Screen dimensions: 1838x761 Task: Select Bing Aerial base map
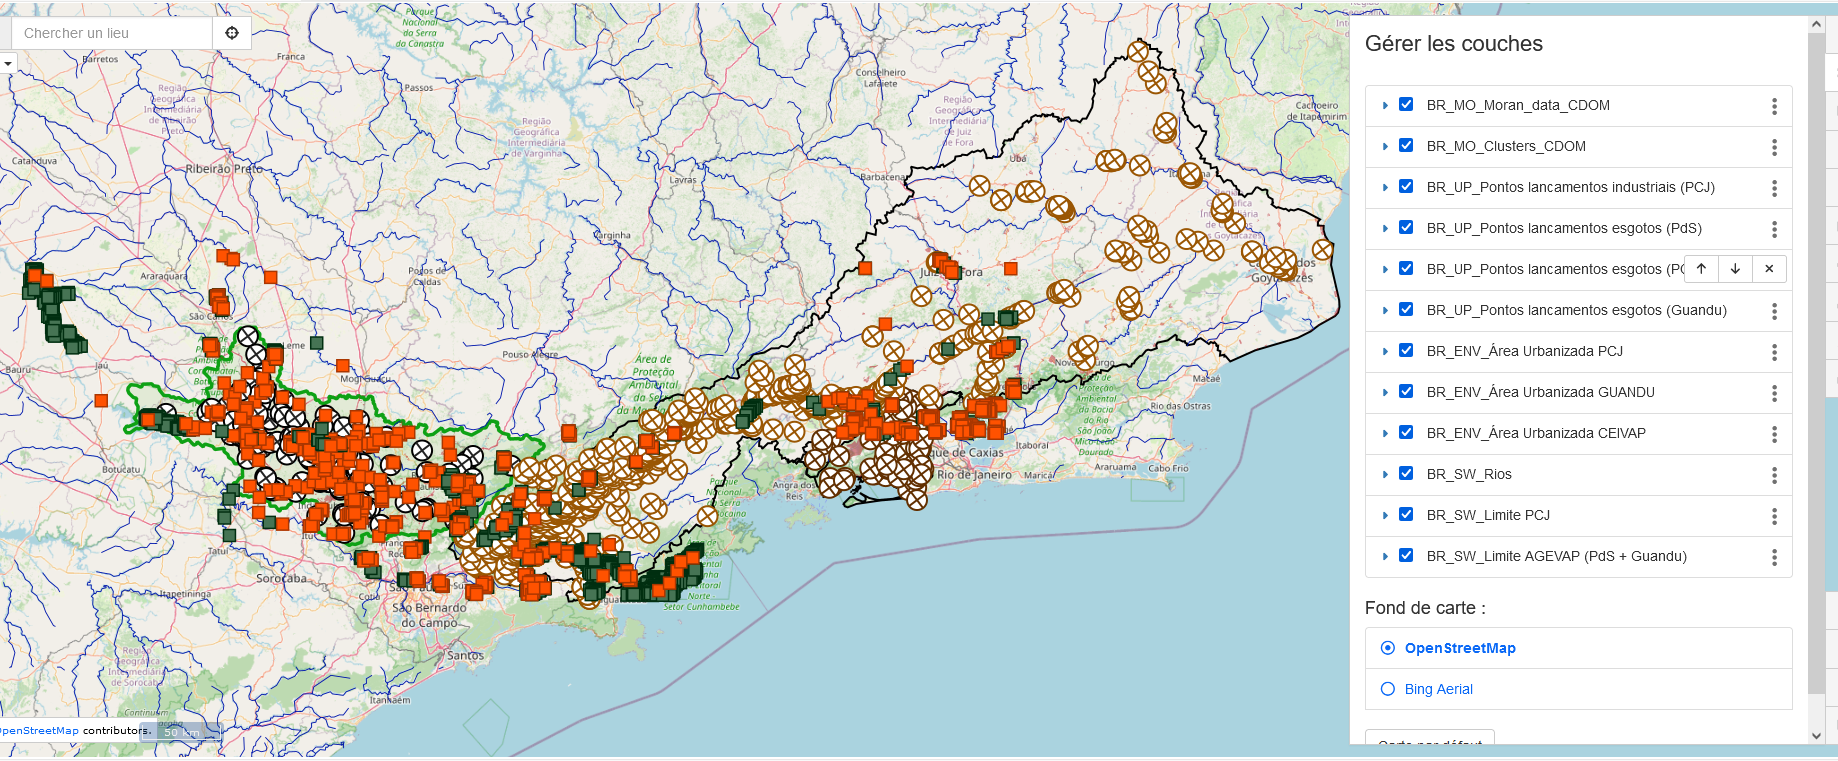coord(1388,689)
